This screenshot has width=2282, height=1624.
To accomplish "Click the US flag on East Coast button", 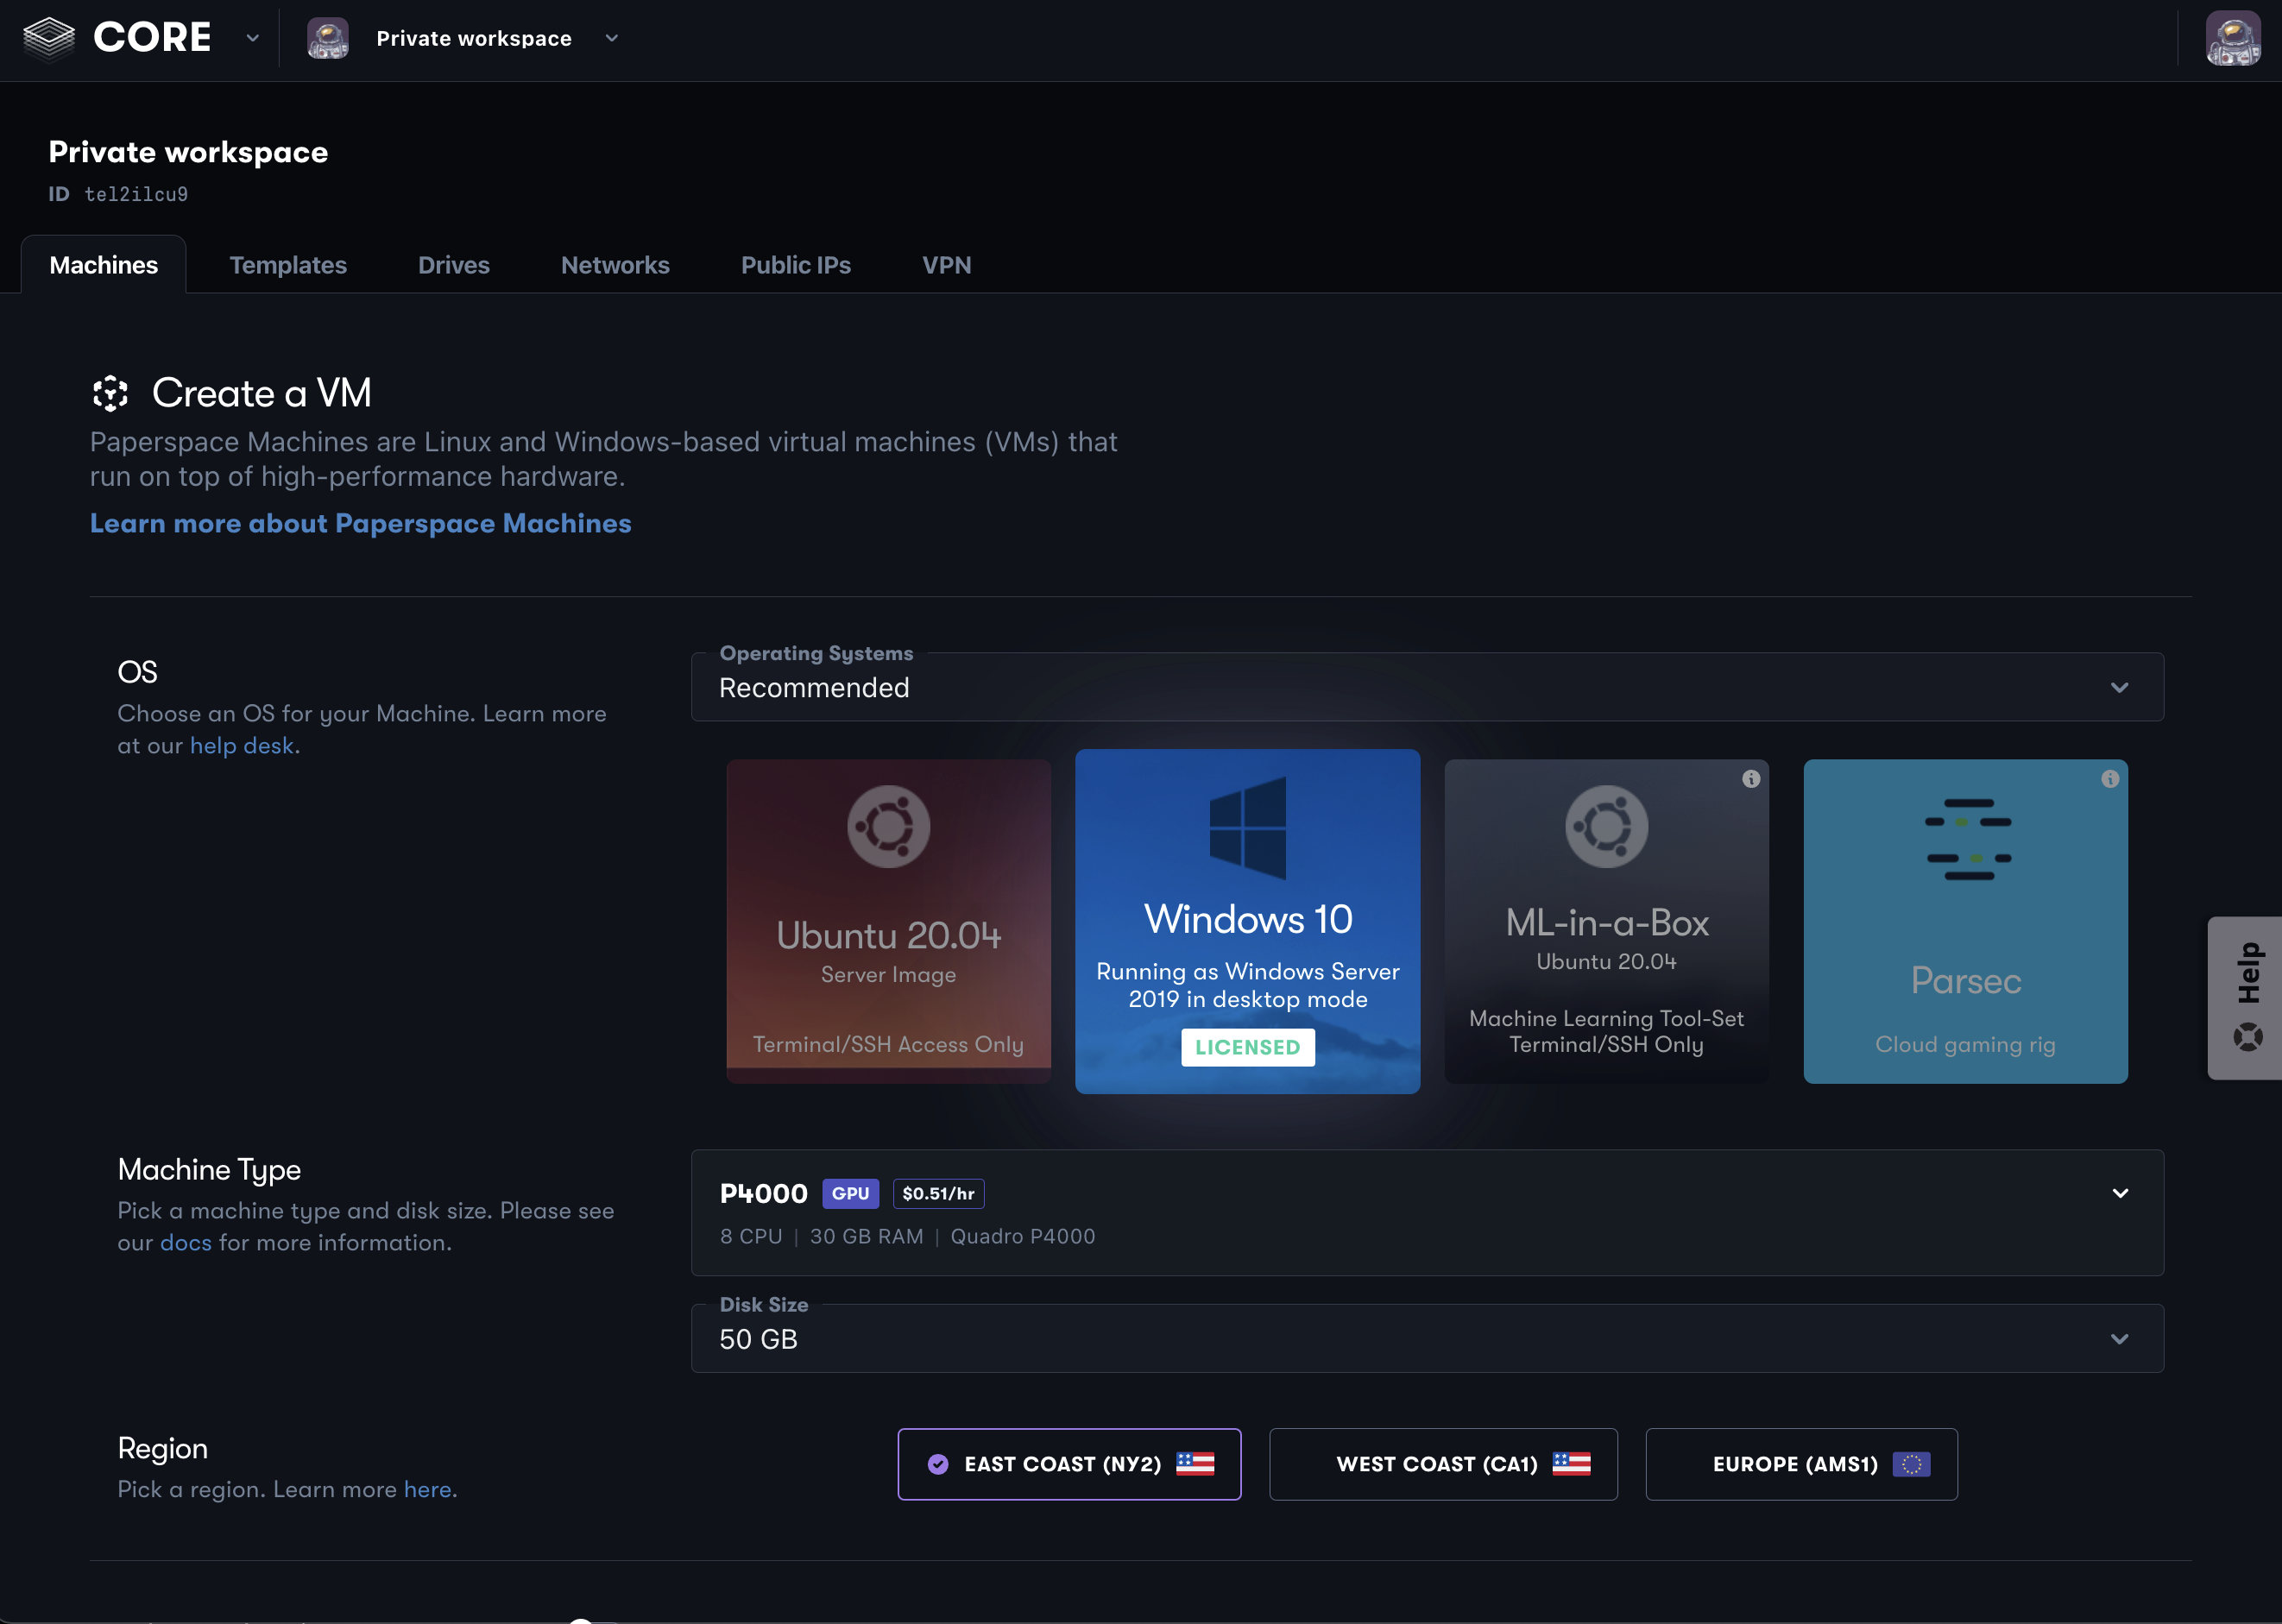I will click(x=1195, y=1464).
